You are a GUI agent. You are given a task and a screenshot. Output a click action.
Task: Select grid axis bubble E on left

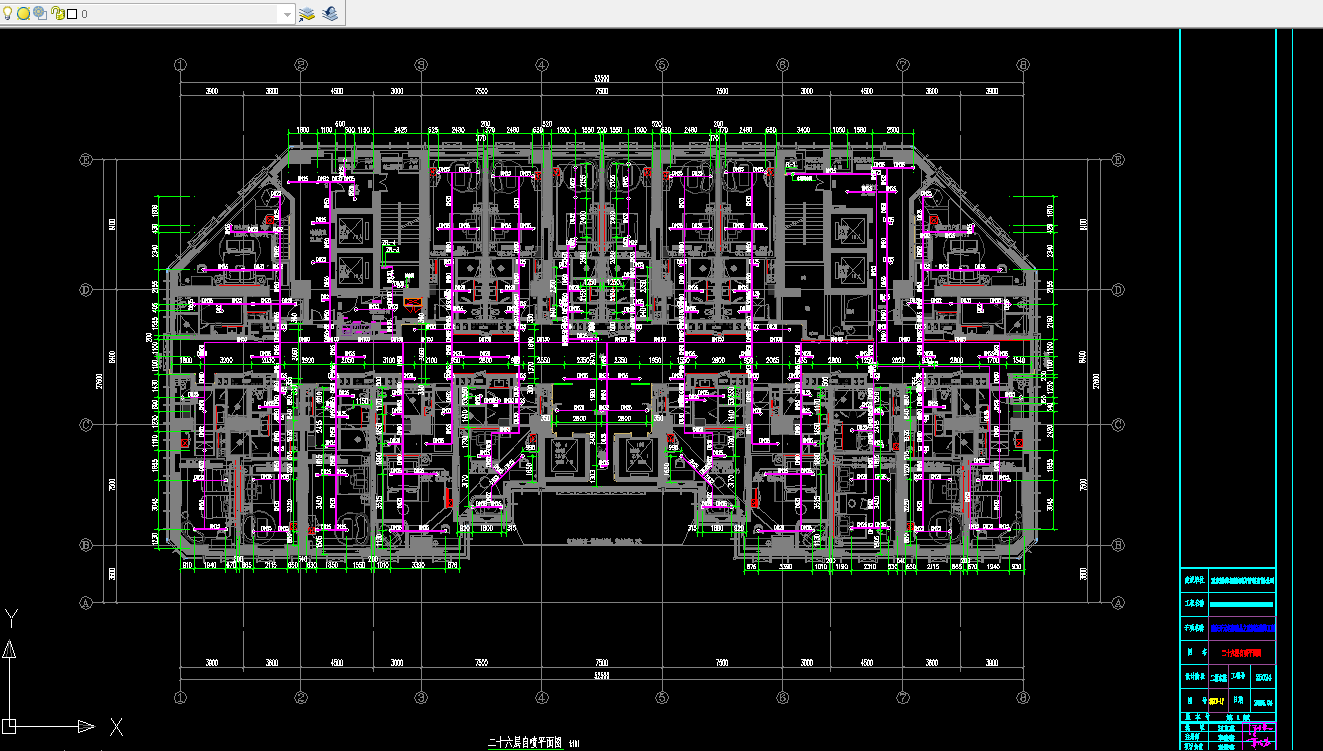click(86, 160)
